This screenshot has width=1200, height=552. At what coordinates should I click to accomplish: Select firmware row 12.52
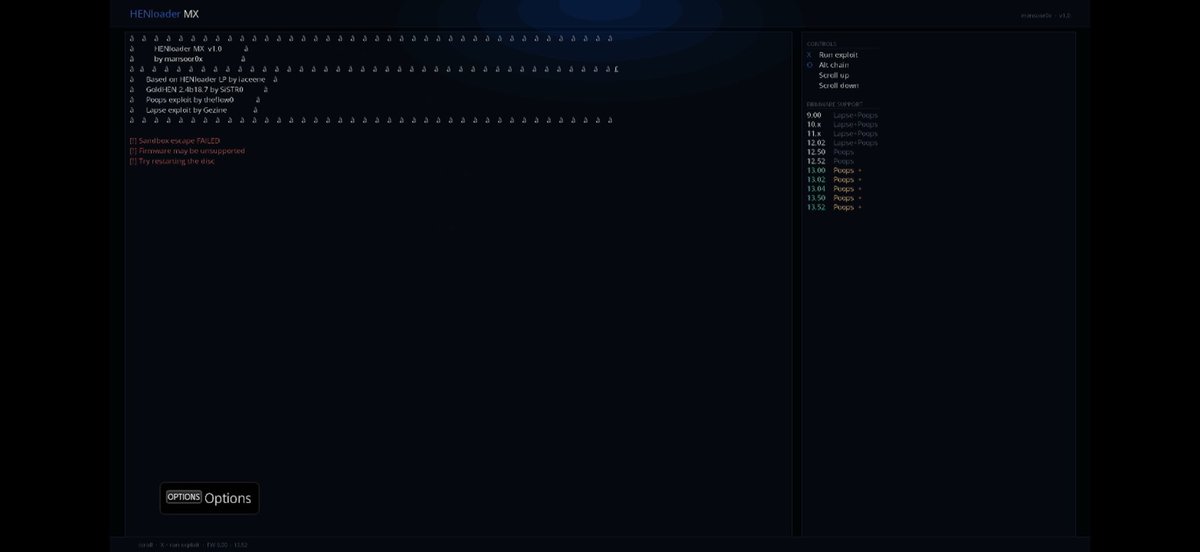click(x=831, y=161)
